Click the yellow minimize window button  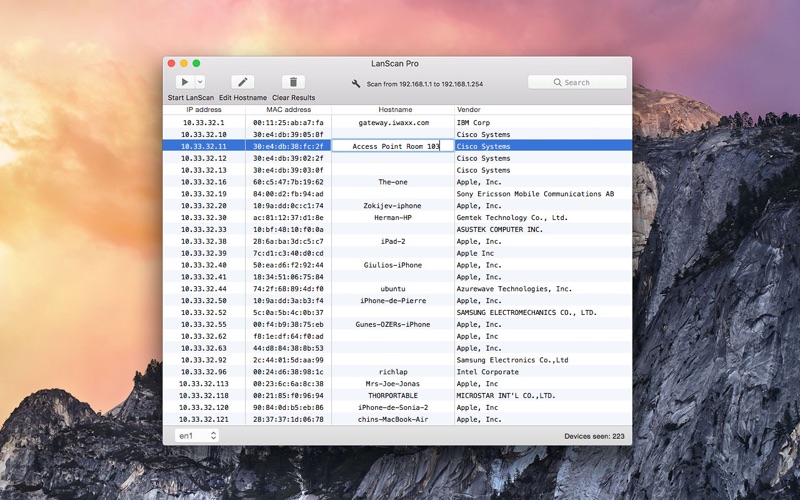[x=184, y=63]
